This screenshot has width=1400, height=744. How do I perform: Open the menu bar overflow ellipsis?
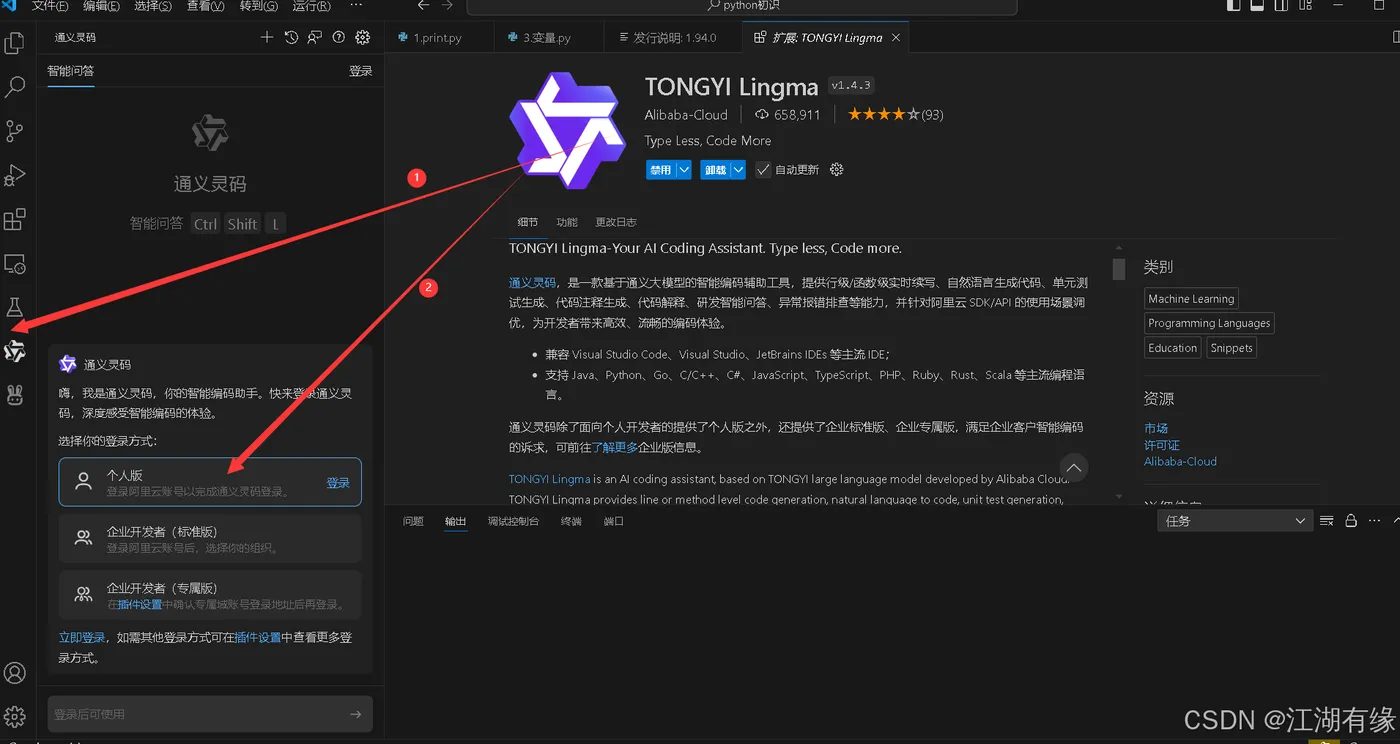(356, 6)
